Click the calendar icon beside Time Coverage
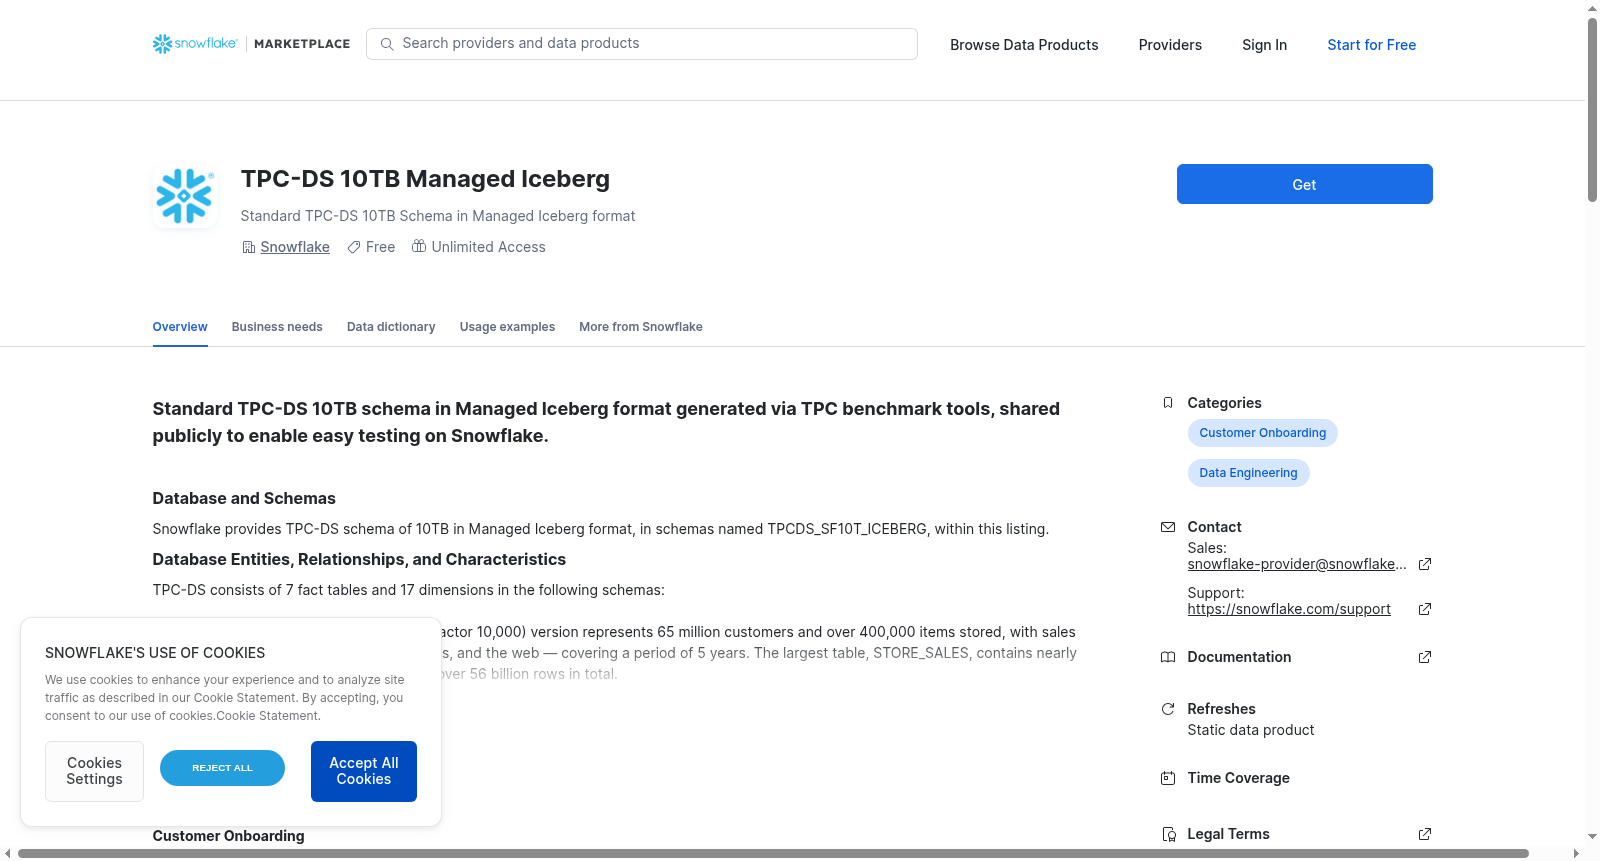This screenshot has height=861, width=1600. pos(1168,778)
